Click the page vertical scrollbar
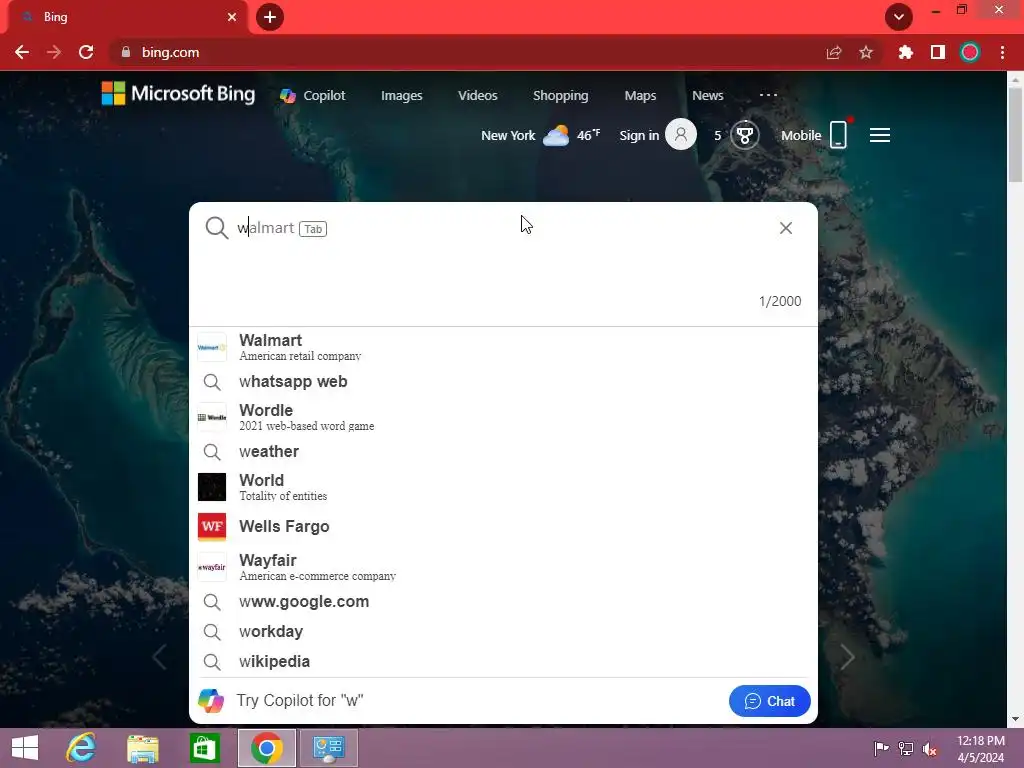Screen dimensions: 1024x768 [1015, 135]
